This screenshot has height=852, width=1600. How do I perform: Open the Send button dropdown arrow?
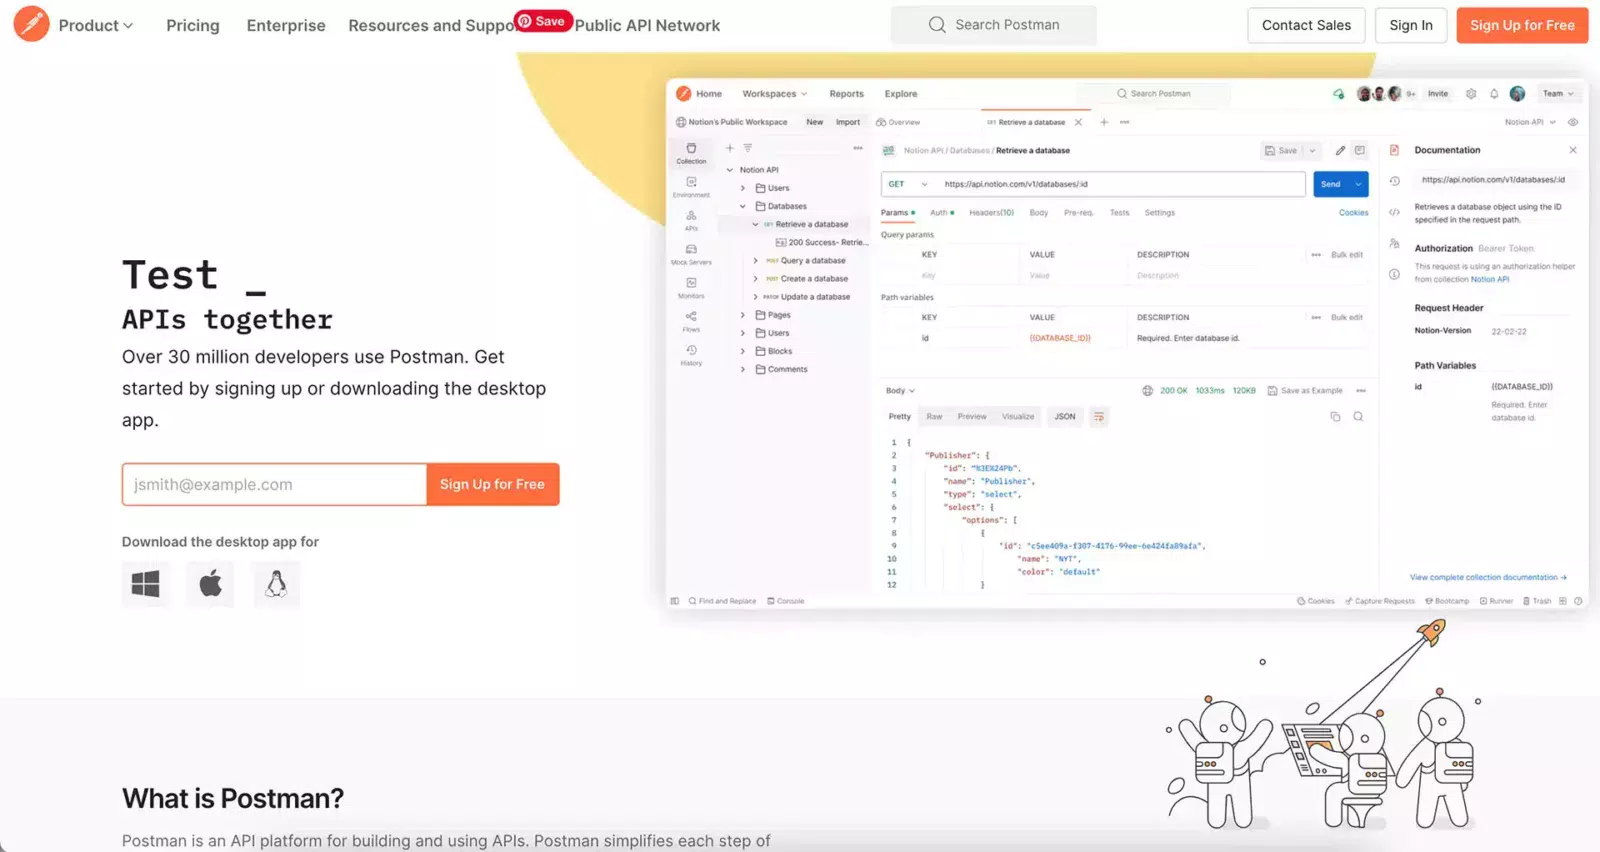1358,184
